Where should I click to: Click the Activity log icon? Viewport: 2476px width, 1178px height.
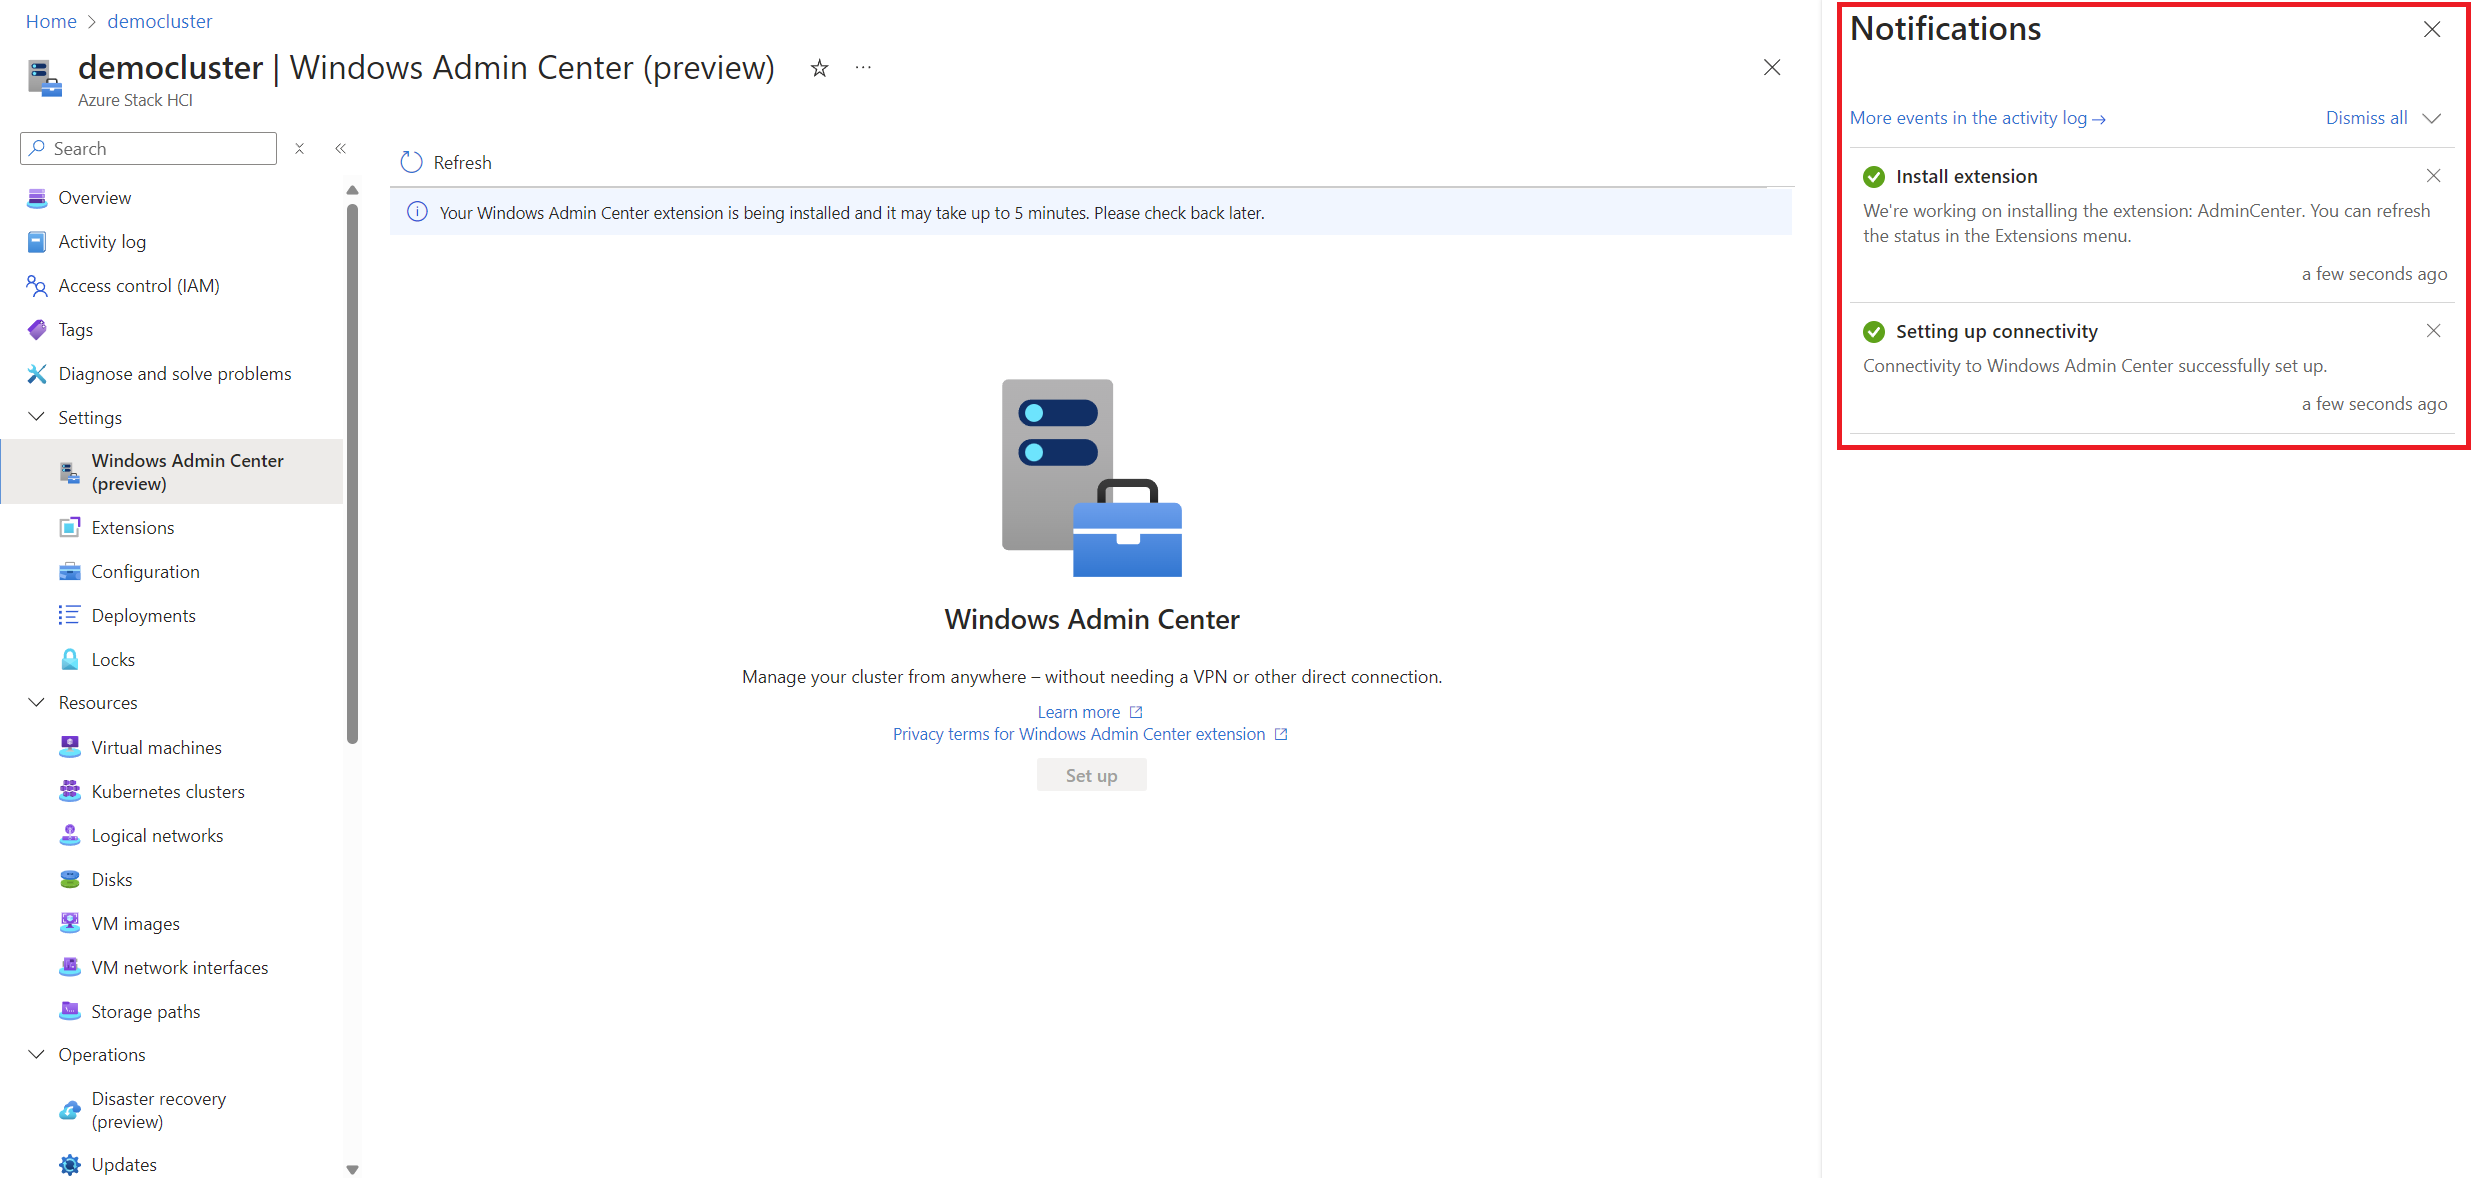point(37,241)
